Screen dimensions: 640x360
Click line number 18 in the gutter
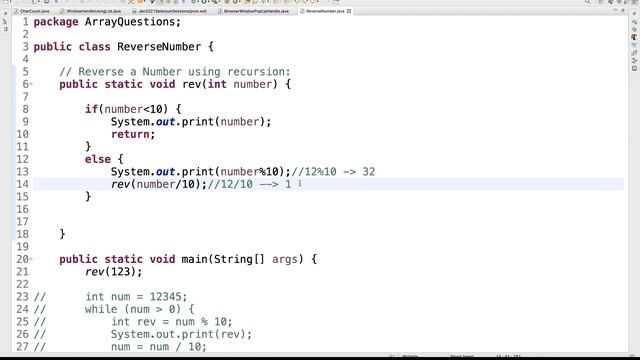(22, 234)
